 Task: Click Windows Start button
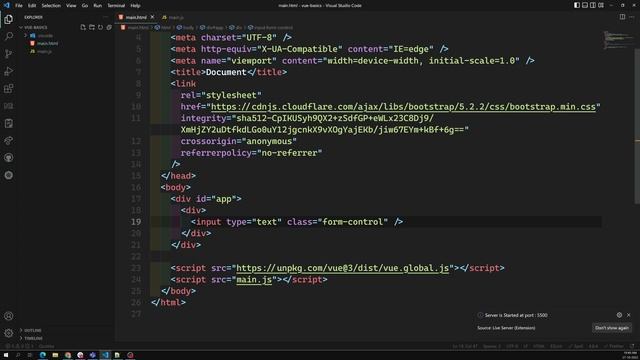click(6, 355)
